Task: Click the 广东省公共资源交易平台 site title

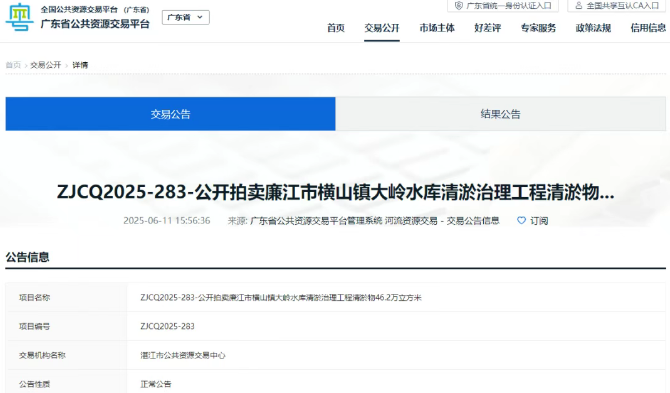Action: pyautogui.click(x=95, y=24)
